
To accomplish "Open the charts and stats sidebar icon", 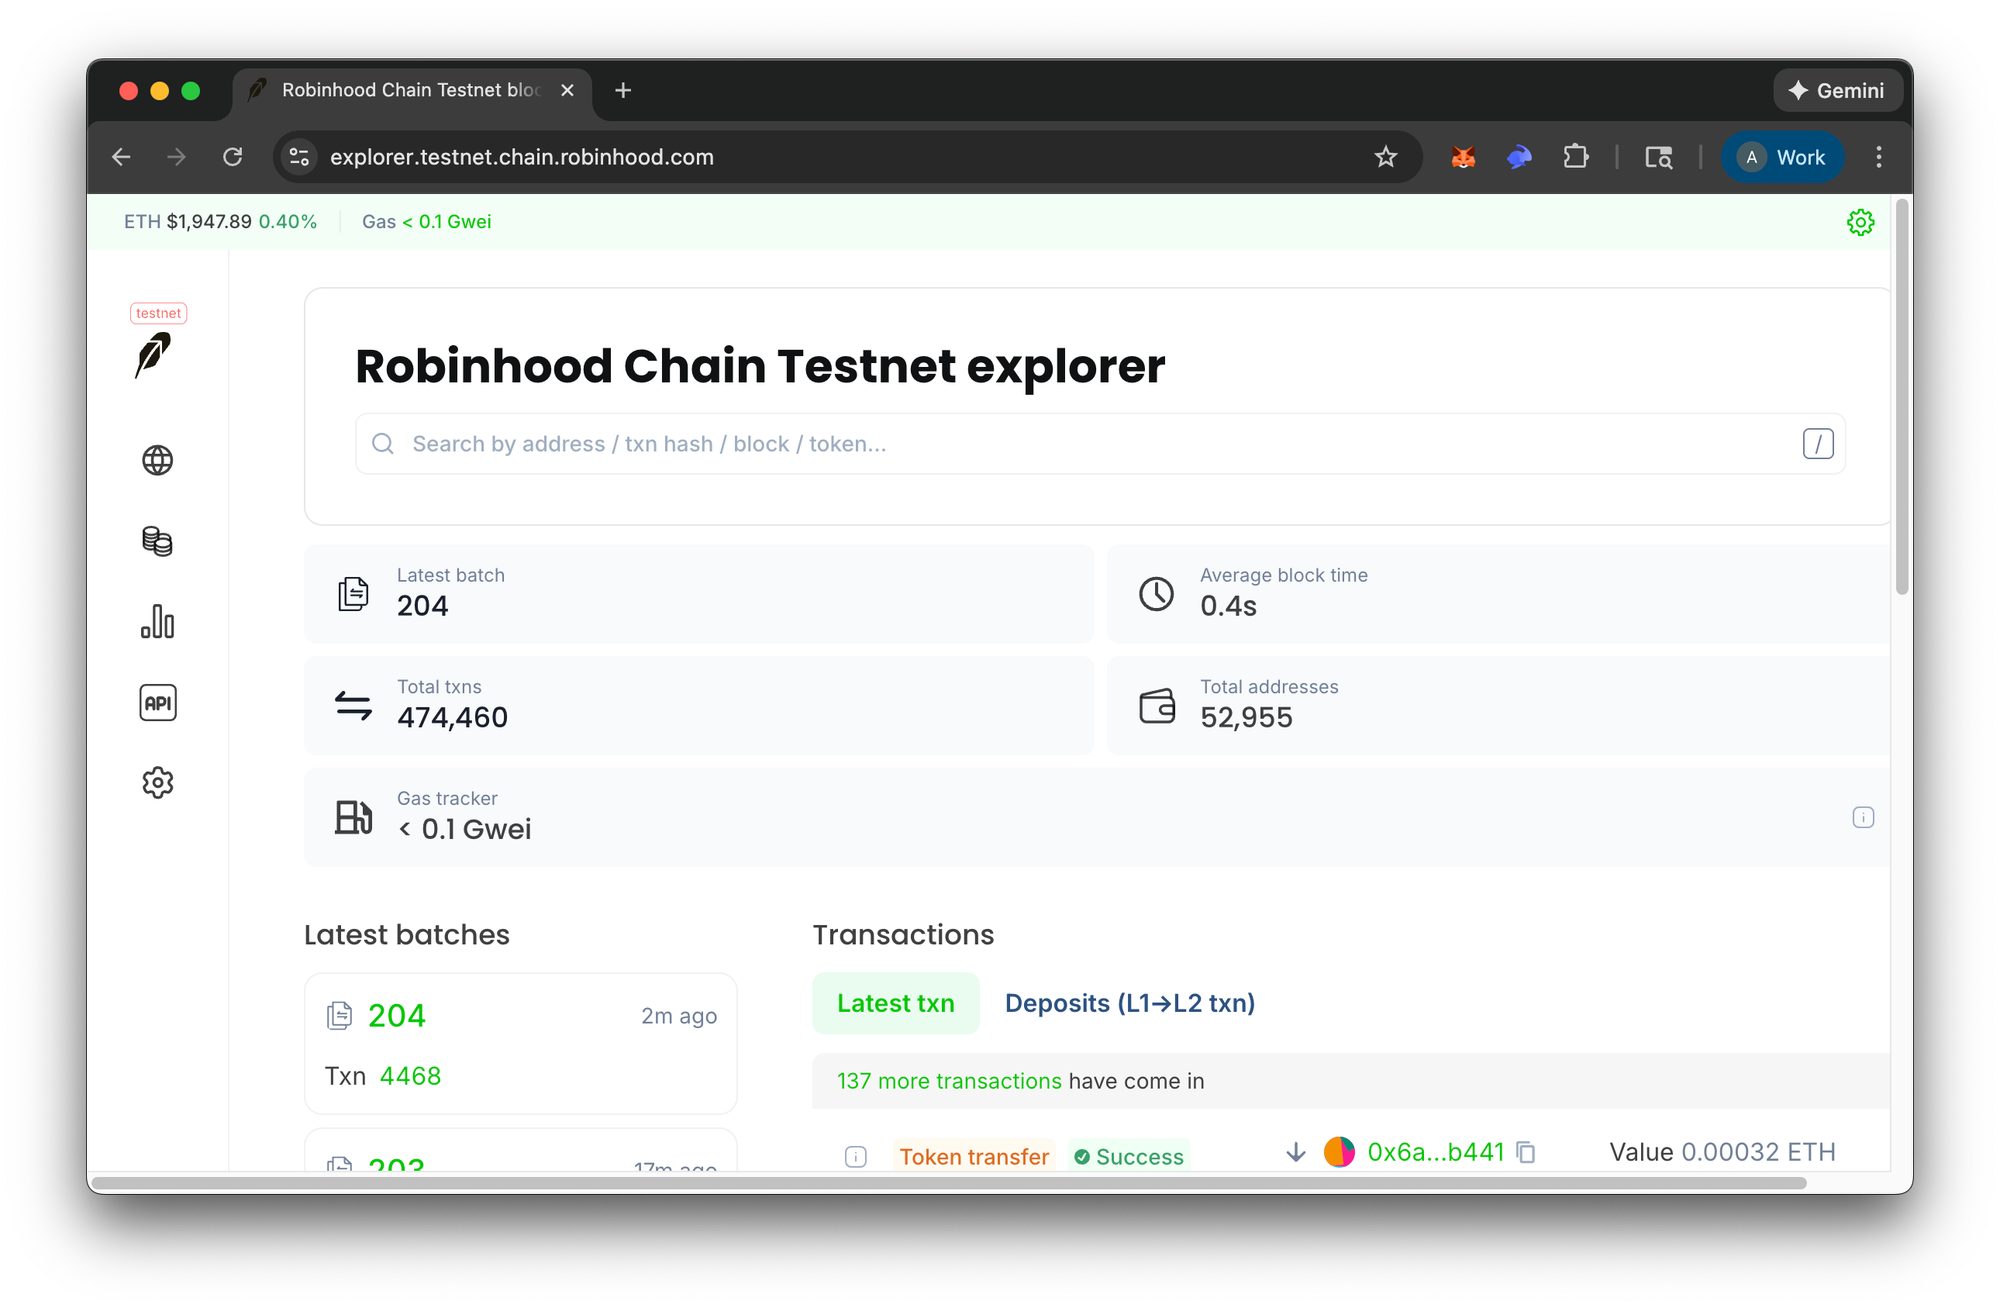I will pos(157,622).
